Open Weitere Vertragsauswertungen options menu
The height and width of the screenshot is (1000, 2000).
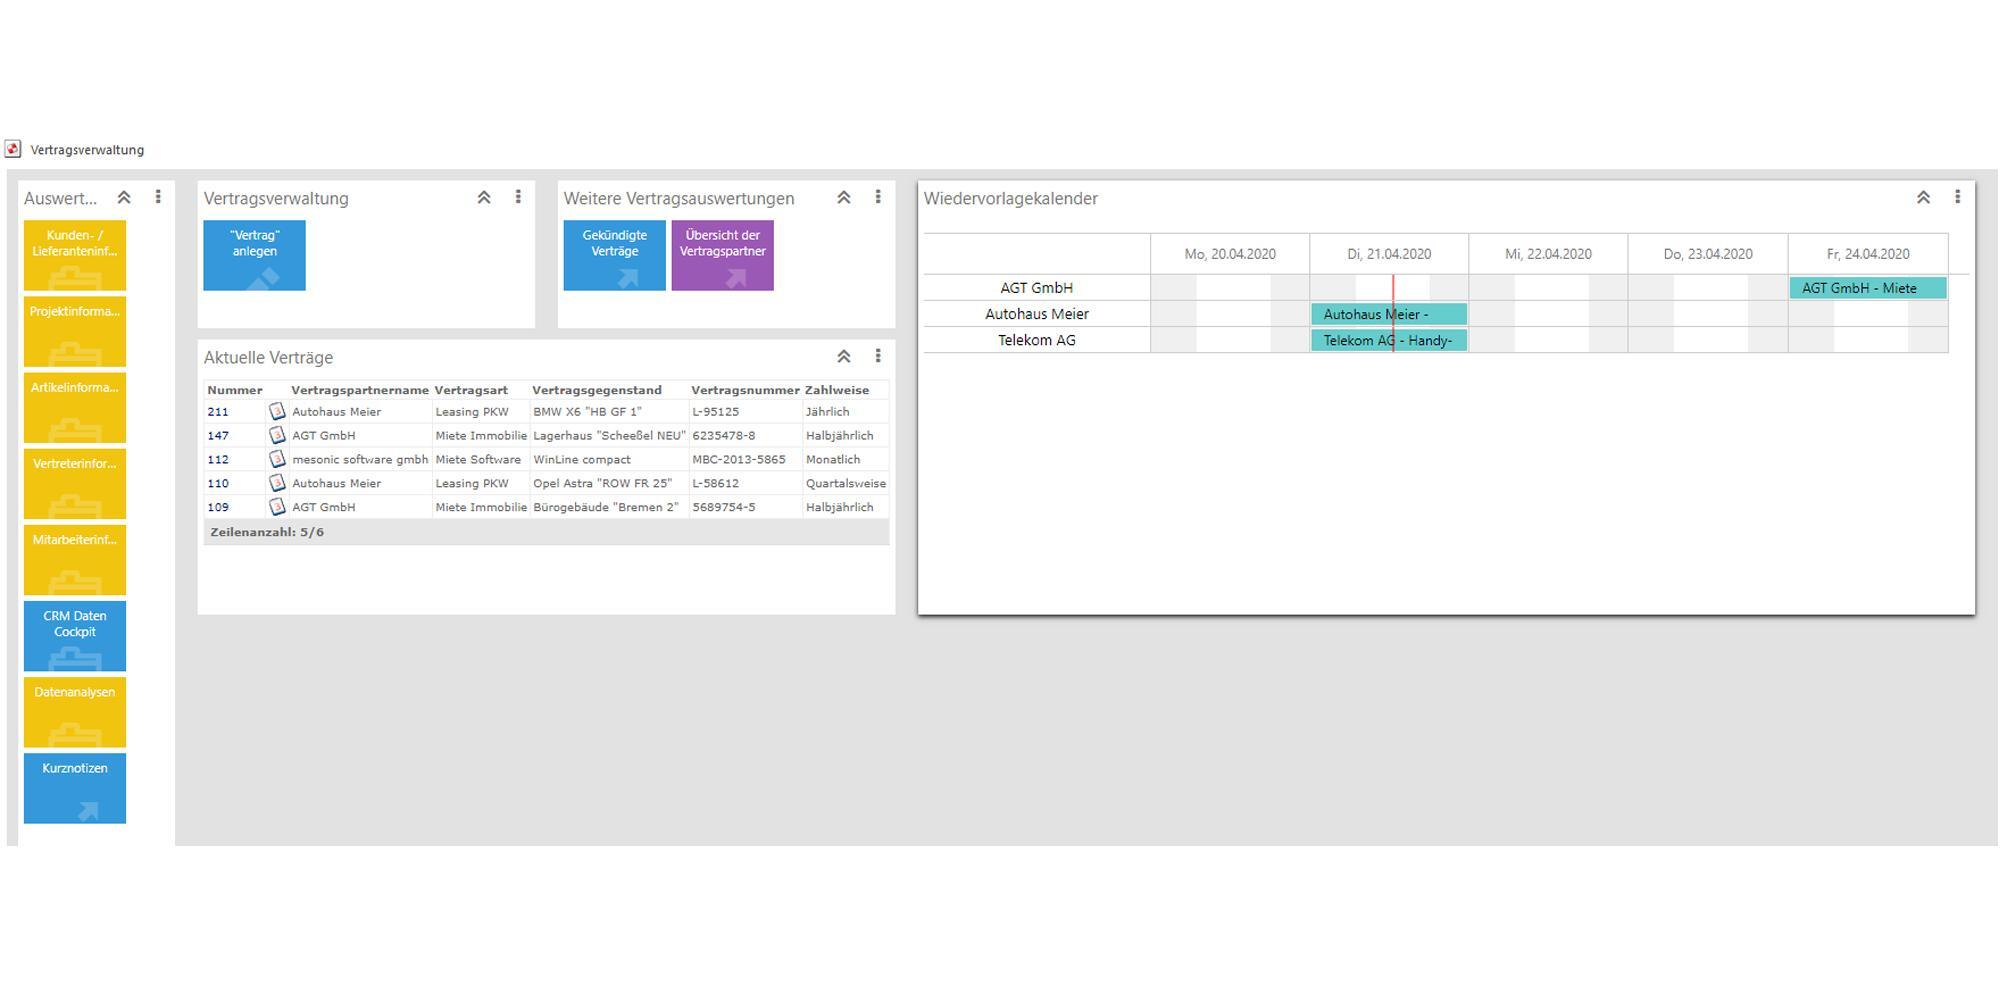coord(878,198)
